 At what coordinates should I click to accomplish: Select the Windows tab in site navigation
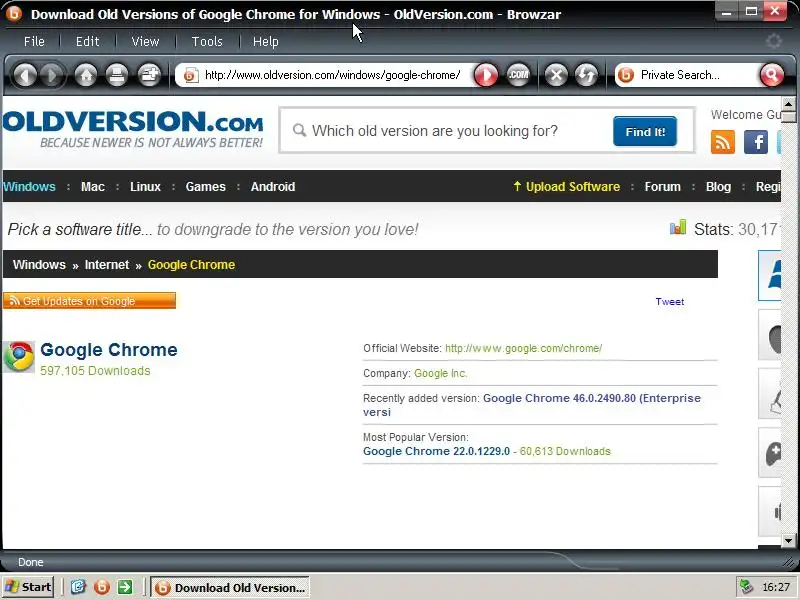point(29,187)
